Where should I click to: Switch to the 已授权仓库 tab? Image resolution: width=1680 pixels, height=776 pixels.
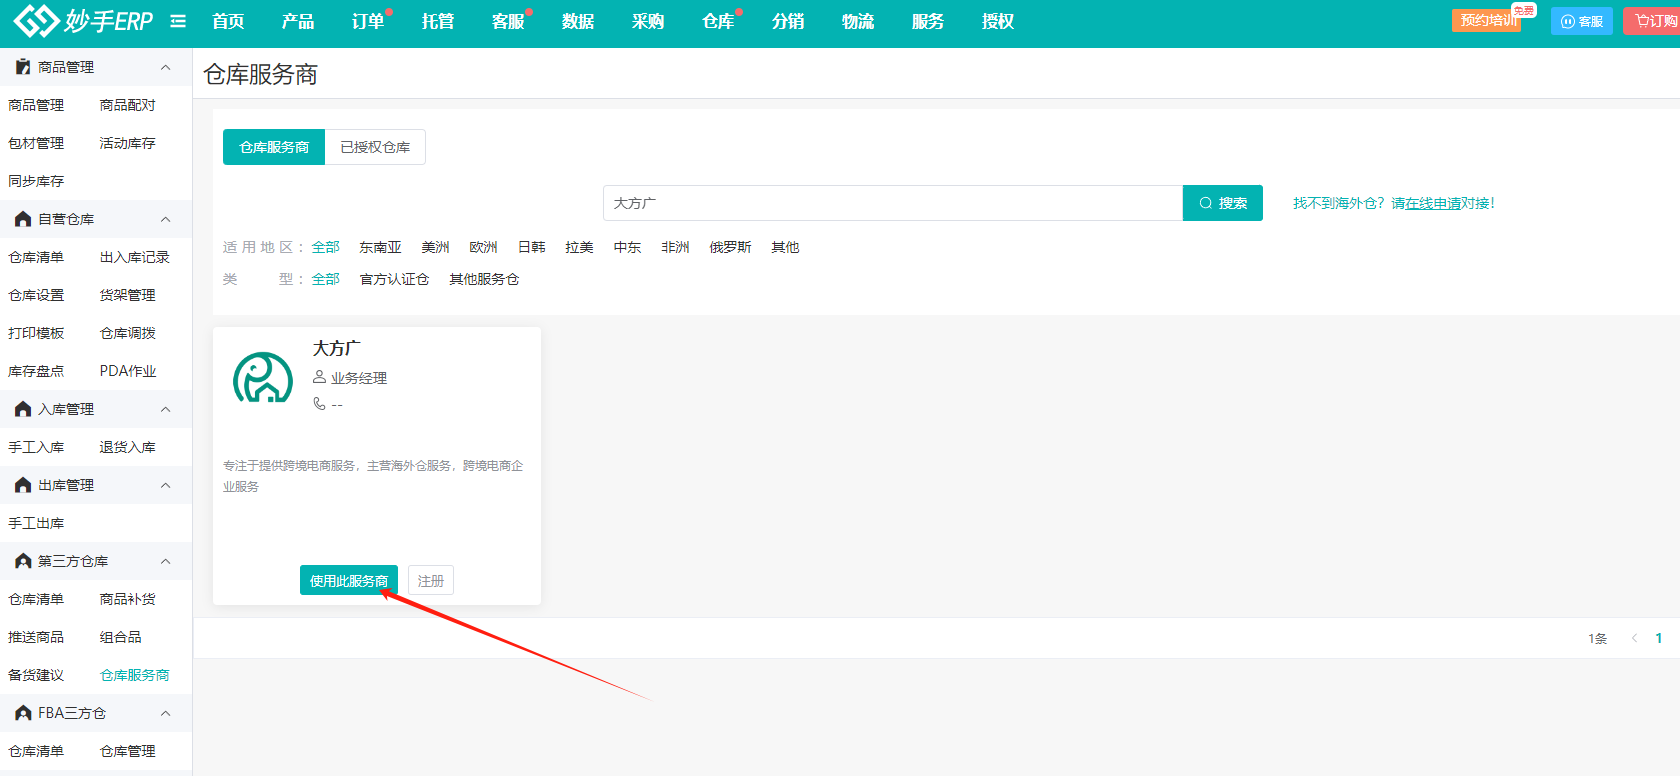click(375, 147)
